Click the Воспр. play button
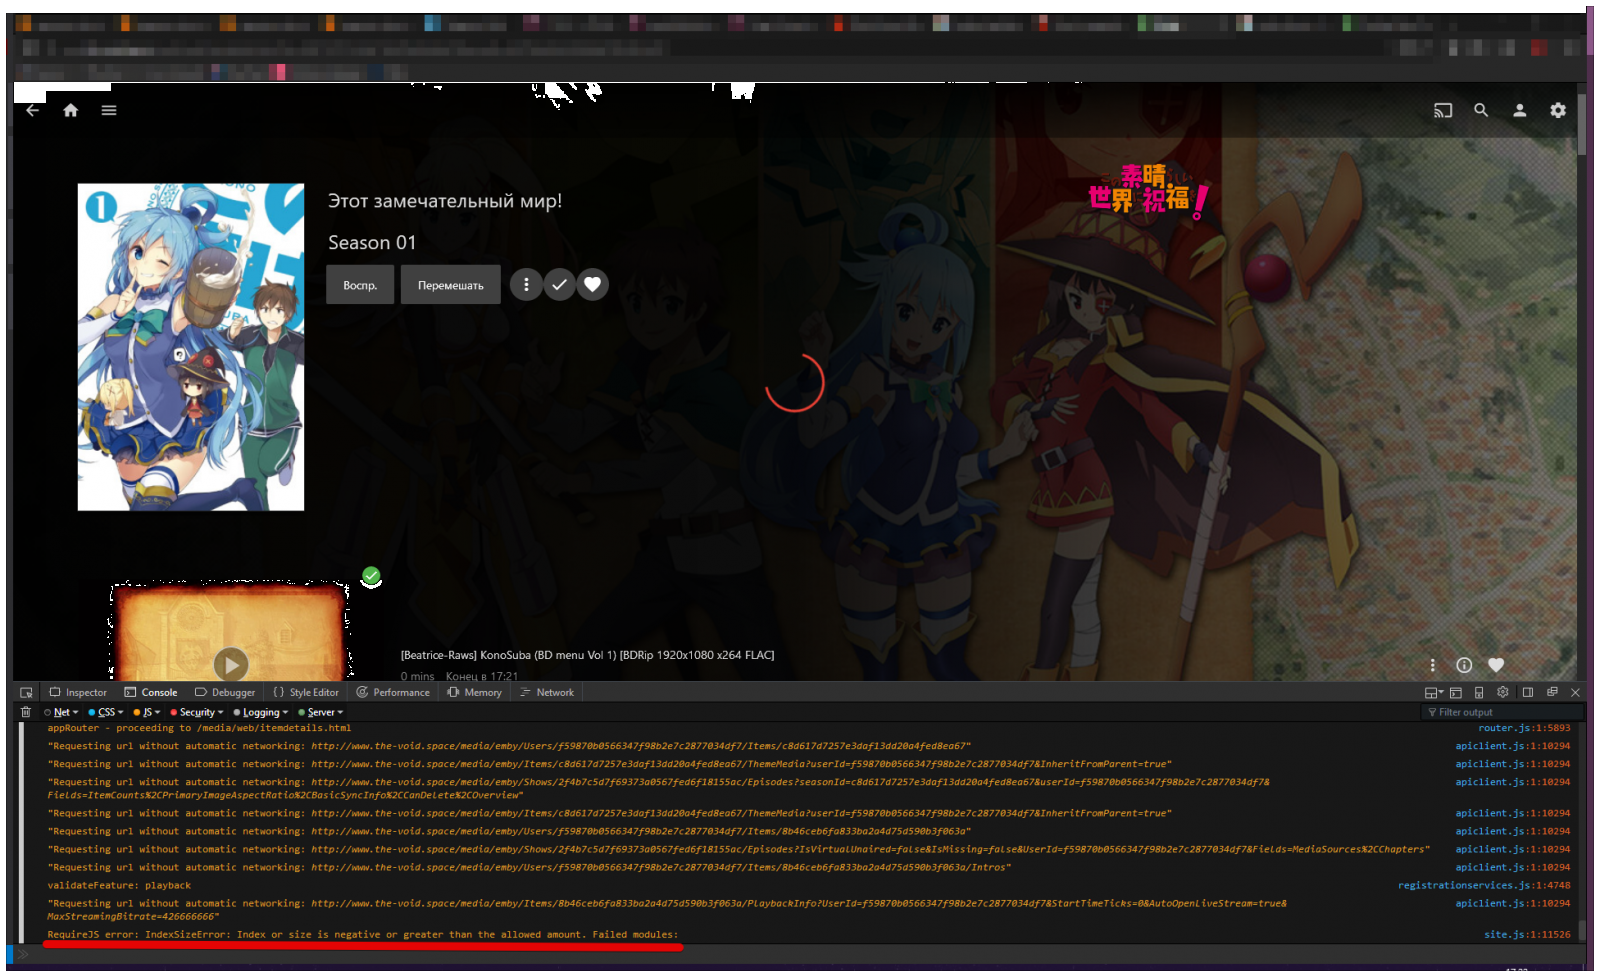 (x=359, y=284)
